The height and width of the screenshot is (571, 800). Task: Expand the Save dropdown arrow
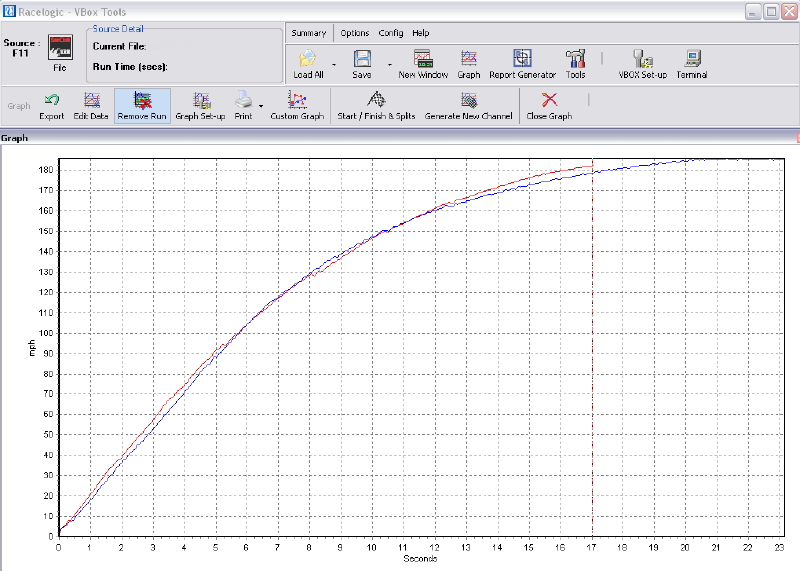[389, 64]
